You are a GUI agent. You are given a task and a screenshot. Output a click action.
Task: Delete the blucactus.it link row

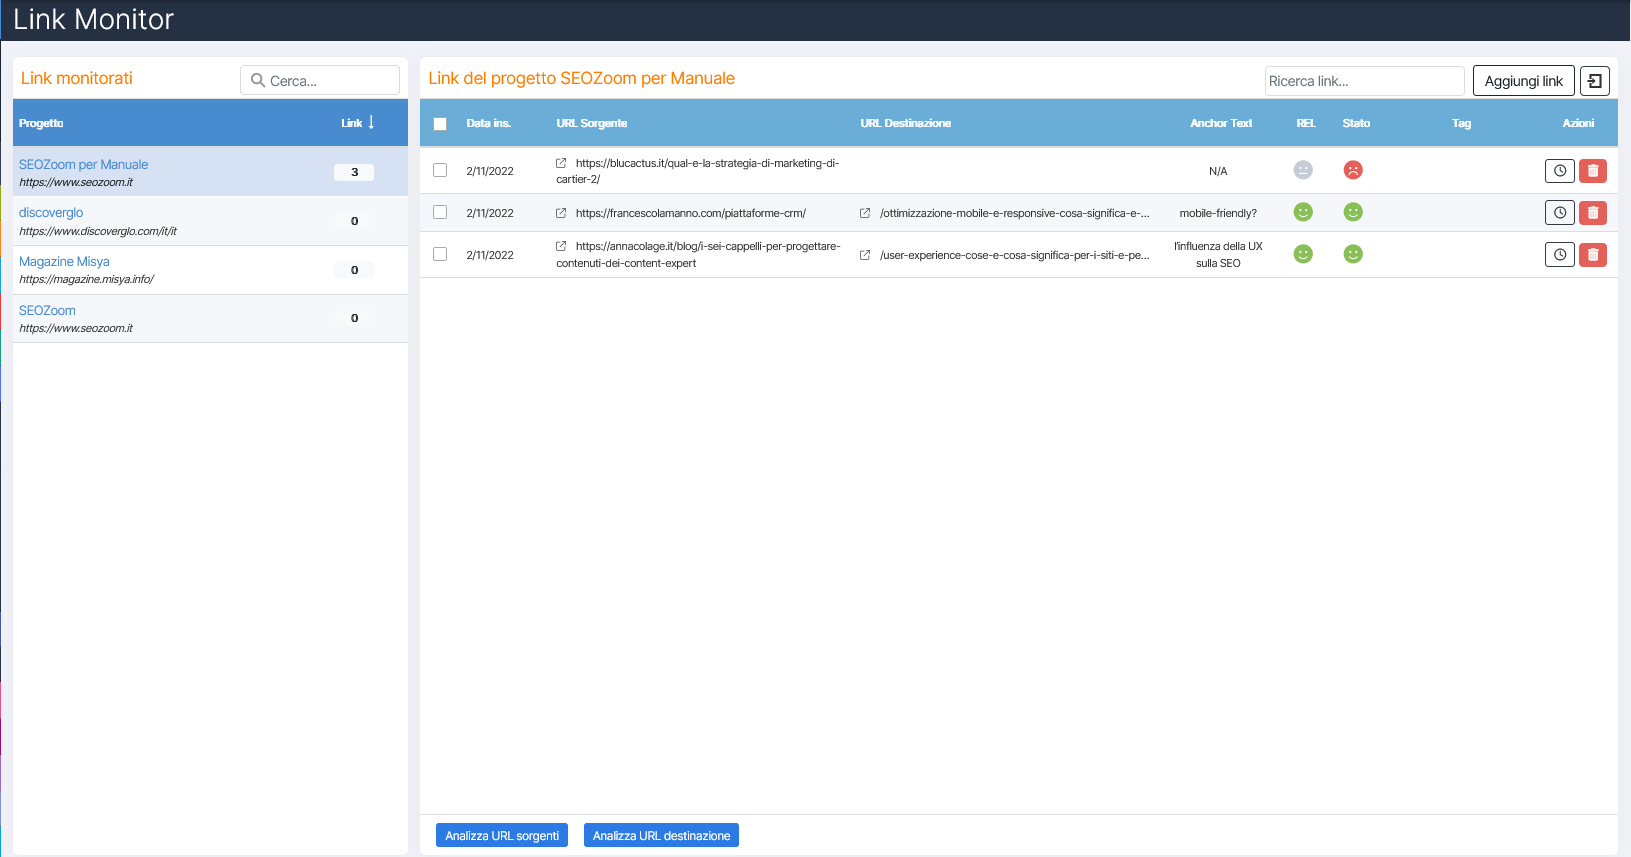[x=1593, y=171]
